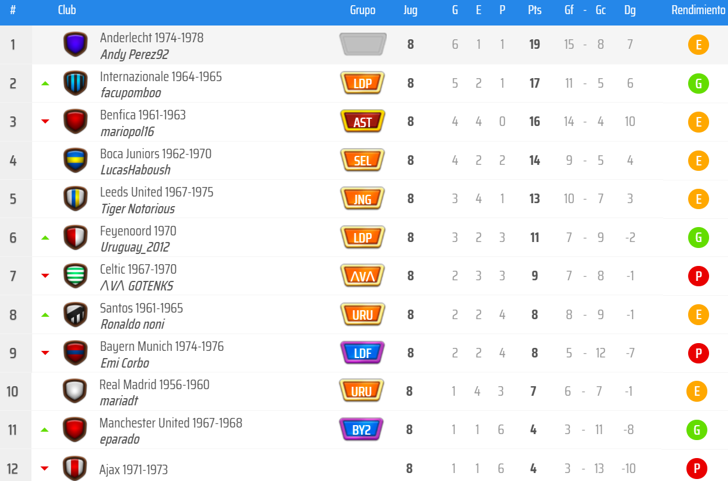Click the JNG group badge
728x481 pixels.
click(x=363, y=199)
